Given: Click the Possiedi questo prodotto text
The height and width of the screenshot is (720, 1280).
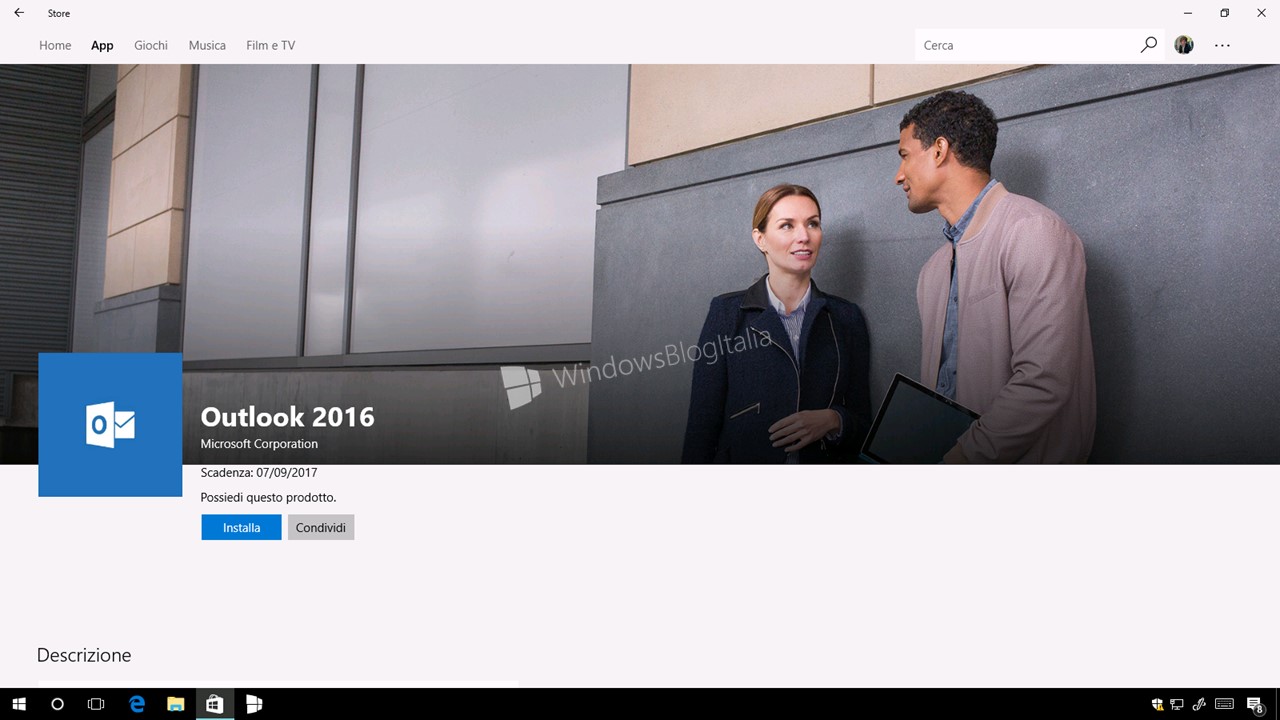Looking at the screenshot, I should pos(268,497).
